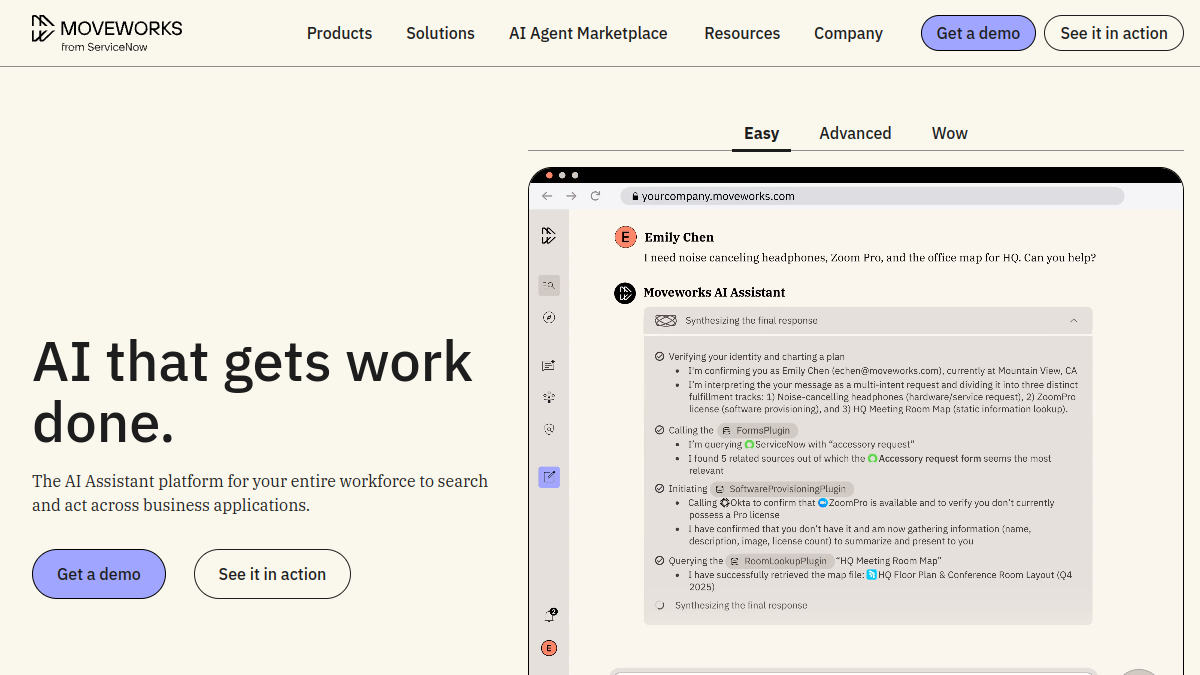Click the AI that gets work done headline
The image size is (1200, 675).
click(252, 392)
